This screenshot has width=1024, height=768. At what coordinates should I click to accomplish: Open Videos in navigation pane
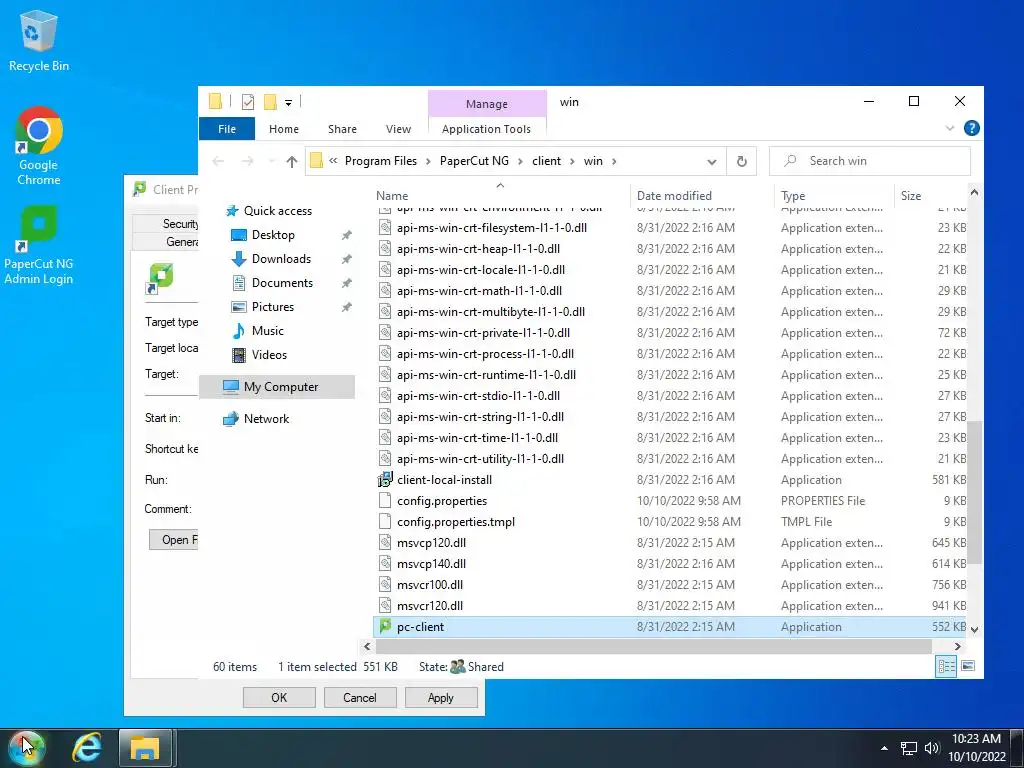(x=269, y=355)
